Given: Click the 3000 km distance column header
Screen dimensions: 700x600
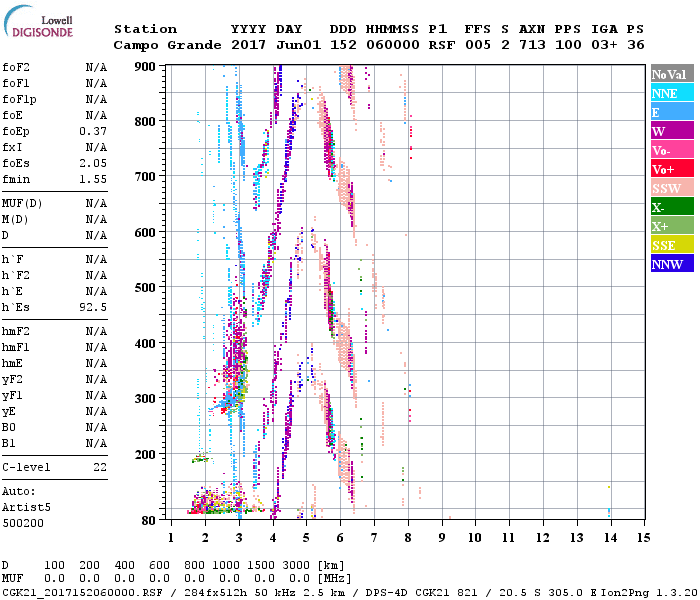Looking at the screenshot, I should pos(296,565).
